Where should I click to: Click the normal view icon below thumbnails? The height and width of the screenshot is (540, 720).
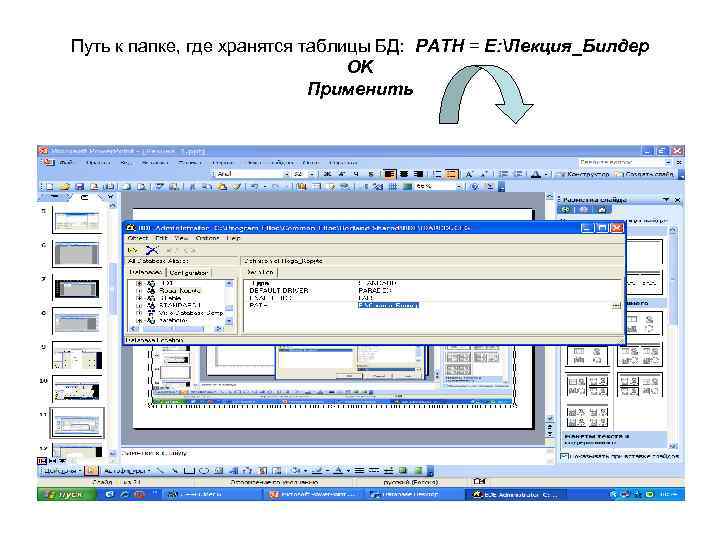click(42, 460)
